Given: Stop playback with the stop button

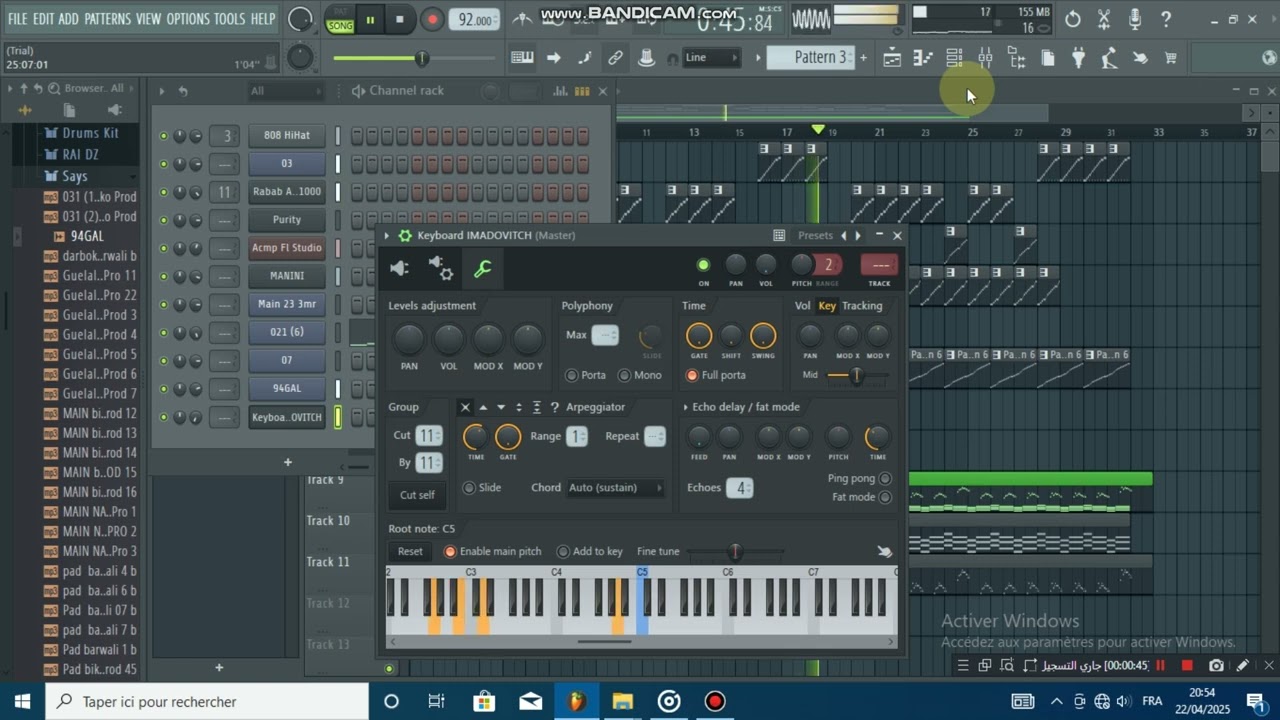Looking at the screenshot, I should pos(400,19).
